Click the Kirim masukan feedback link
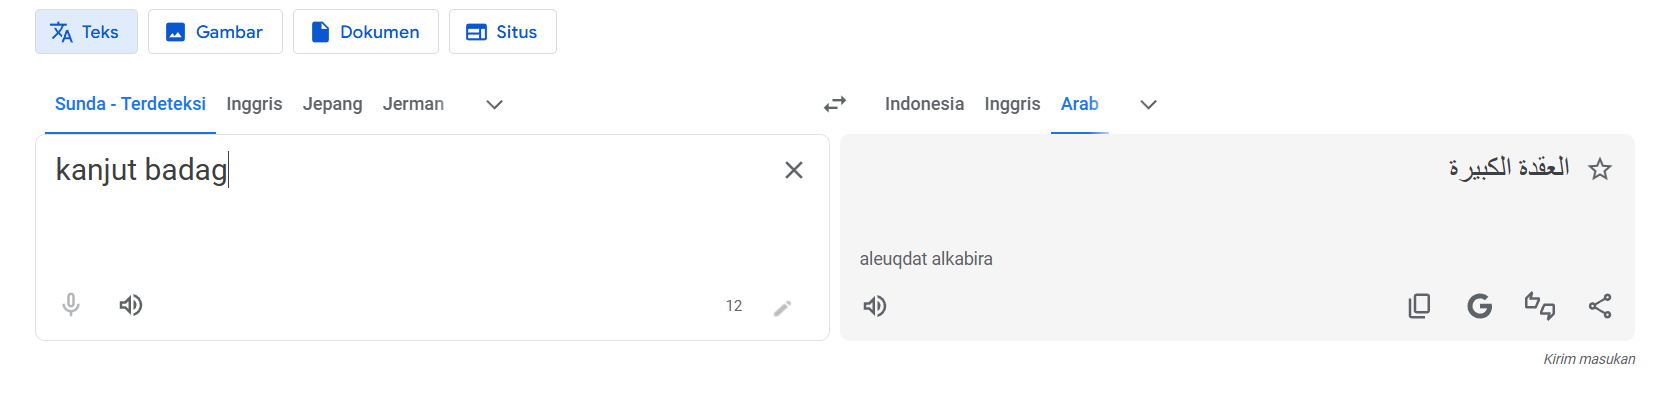 pyautogui.click(x=1589, y=359)
